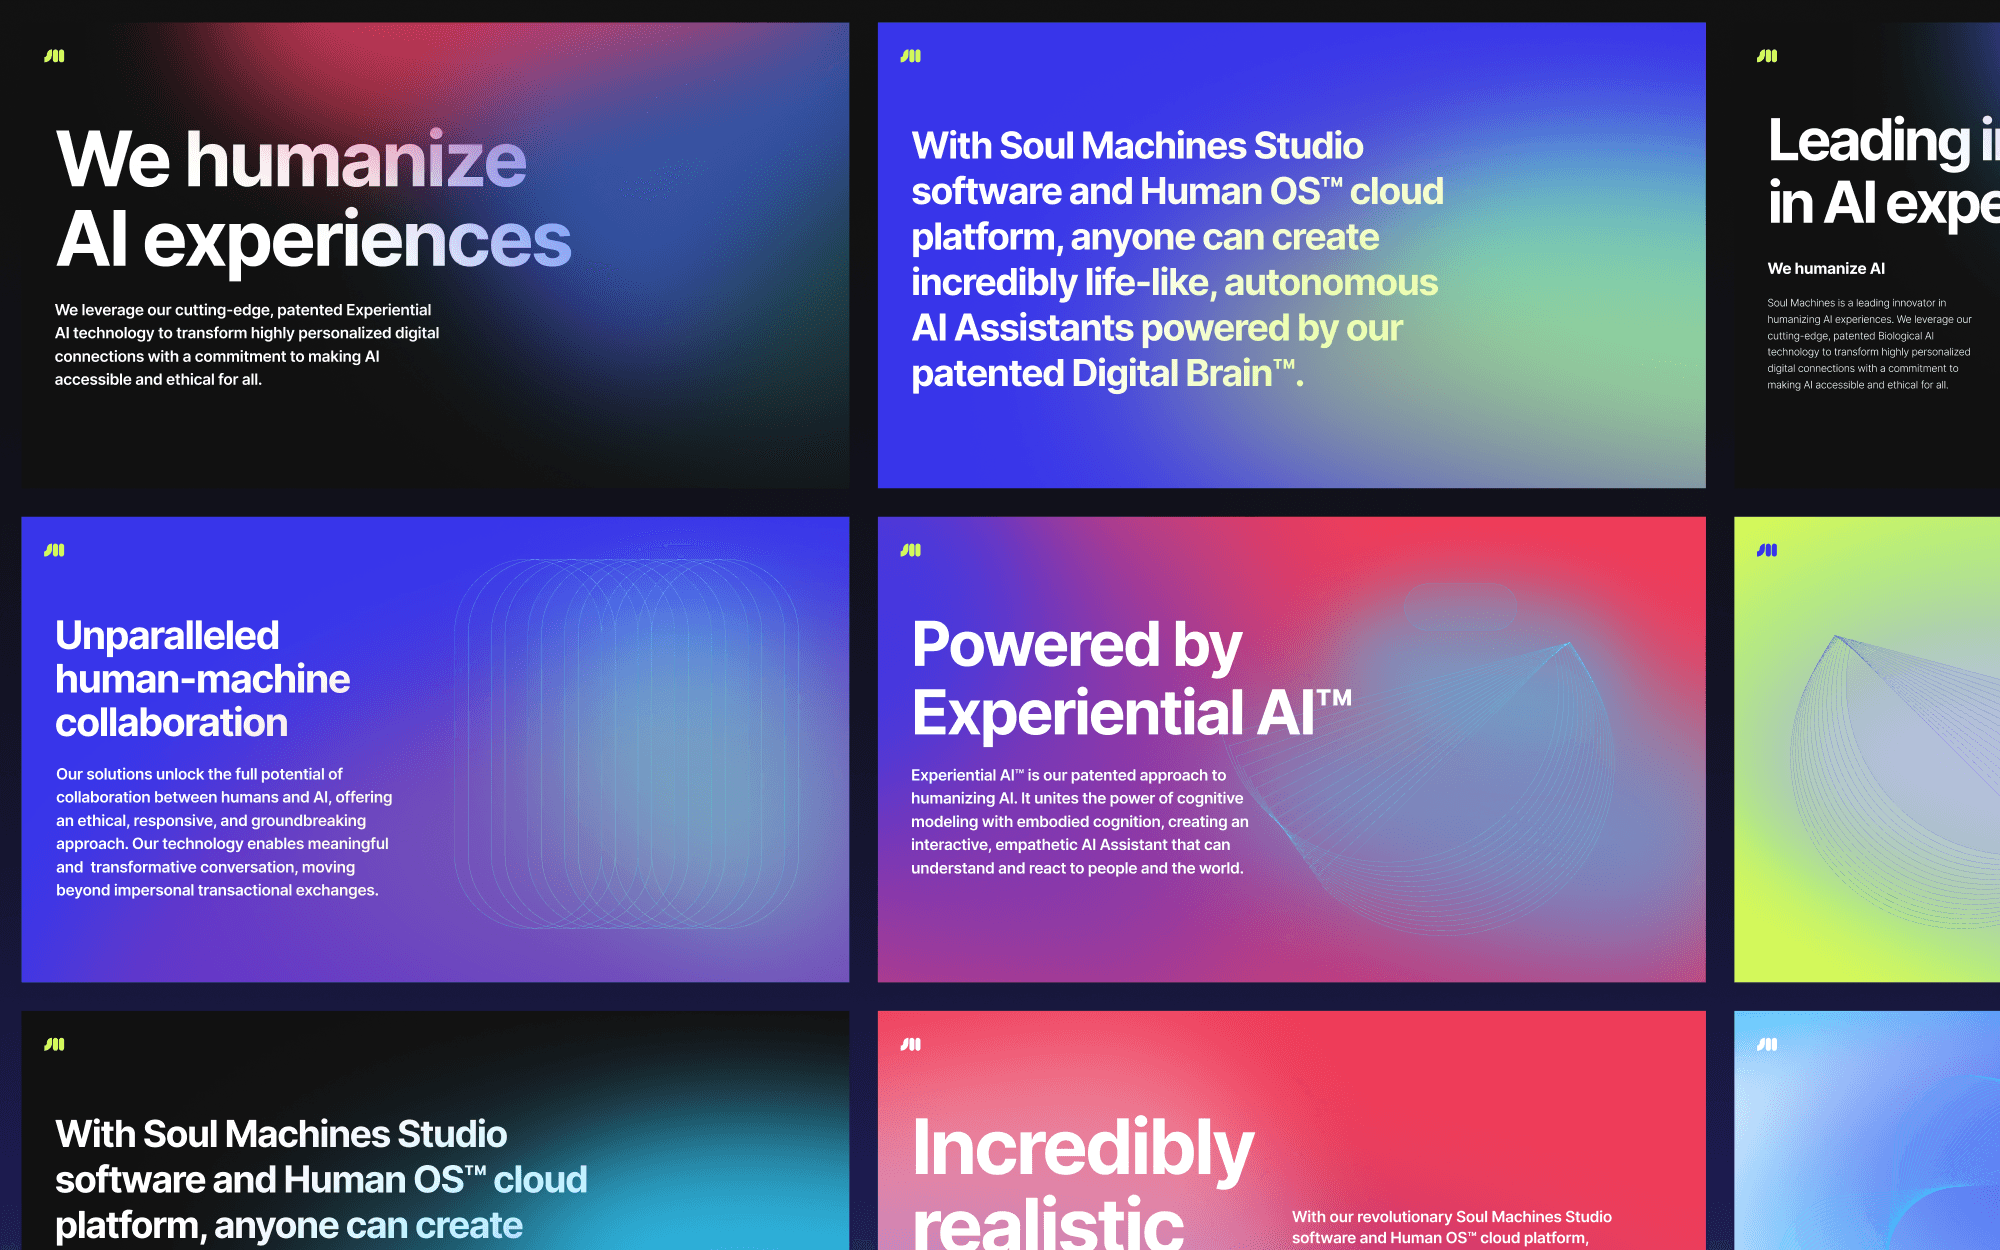Click 'Powered by Experiential AI' heading
The image size is (2000, 1250).
pyautogui.click(x=1130, y=678)
